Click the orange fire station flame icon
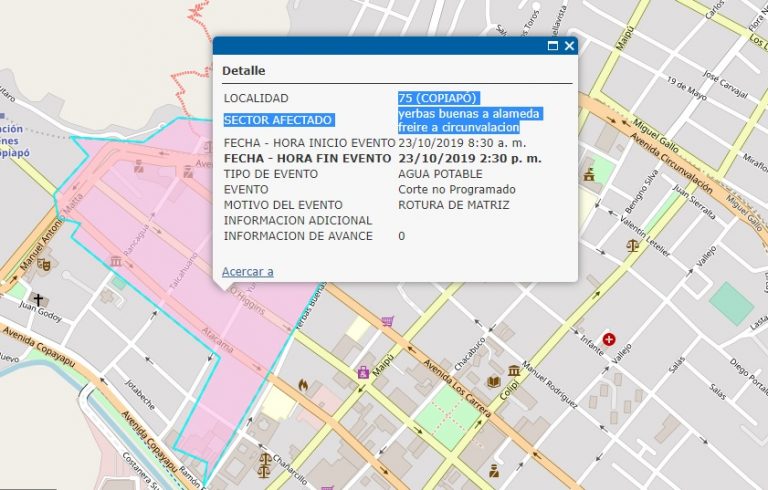768x490 pixels. pos(304,382)
